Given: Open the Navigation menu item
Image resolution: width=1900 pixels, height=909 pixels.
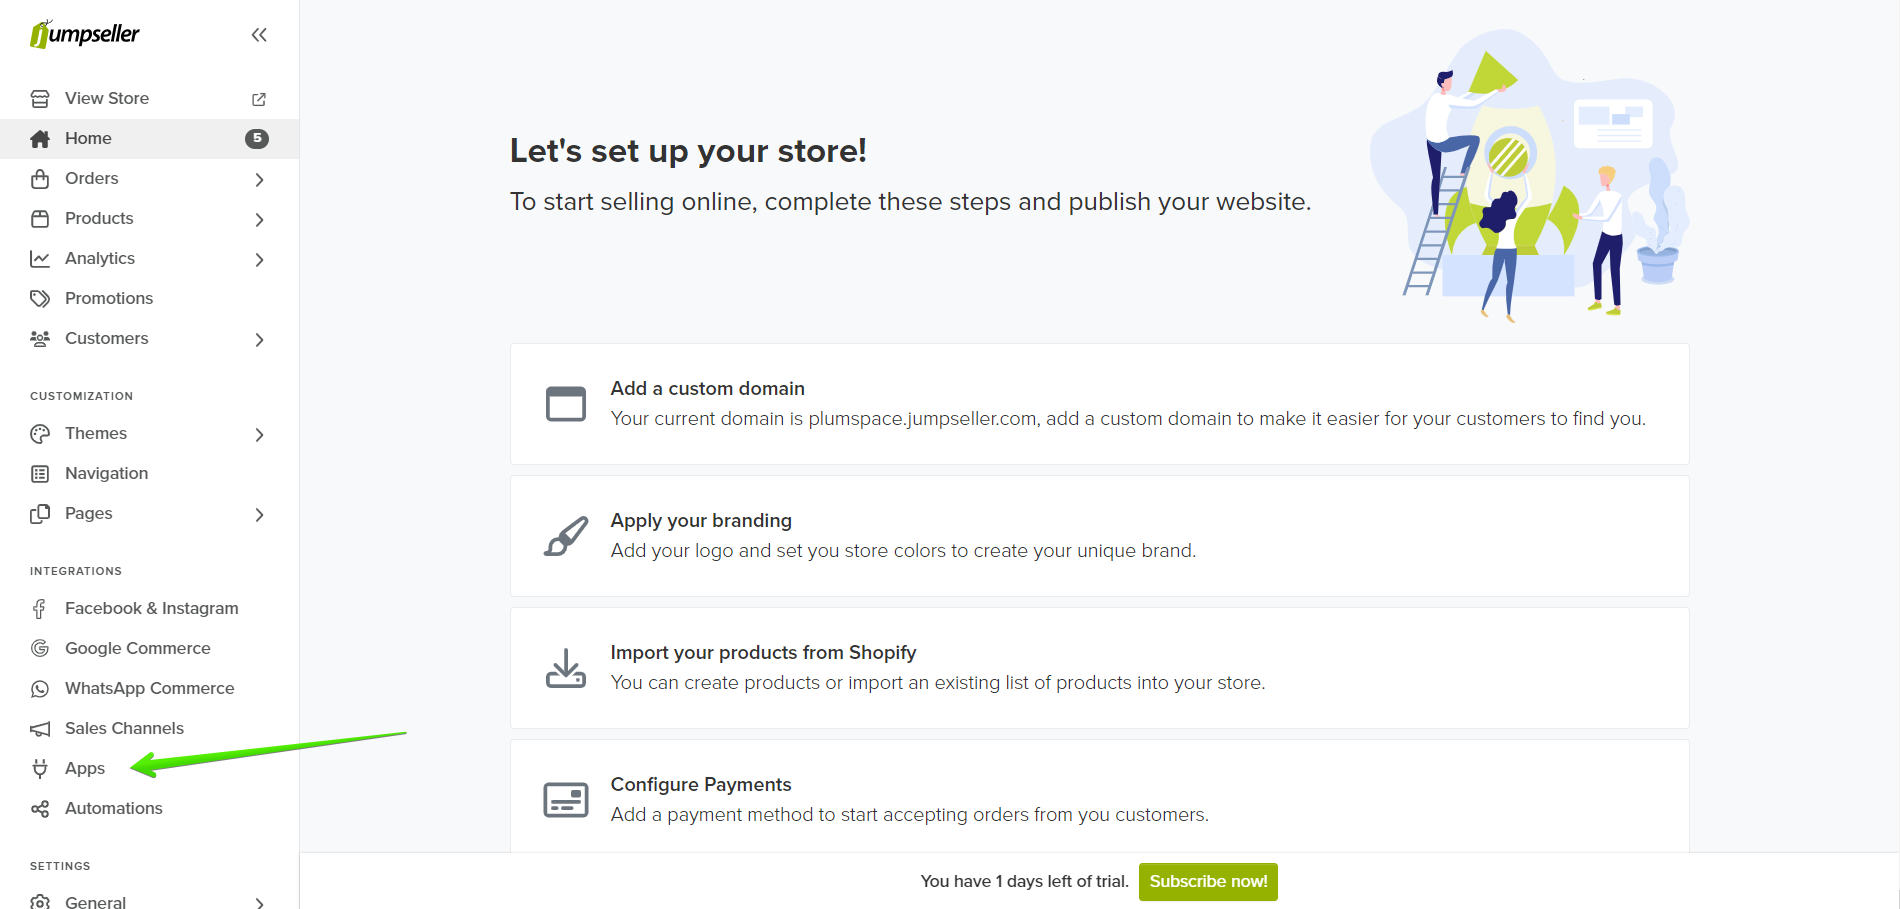Looking at the screenshot, I should 106,474.
